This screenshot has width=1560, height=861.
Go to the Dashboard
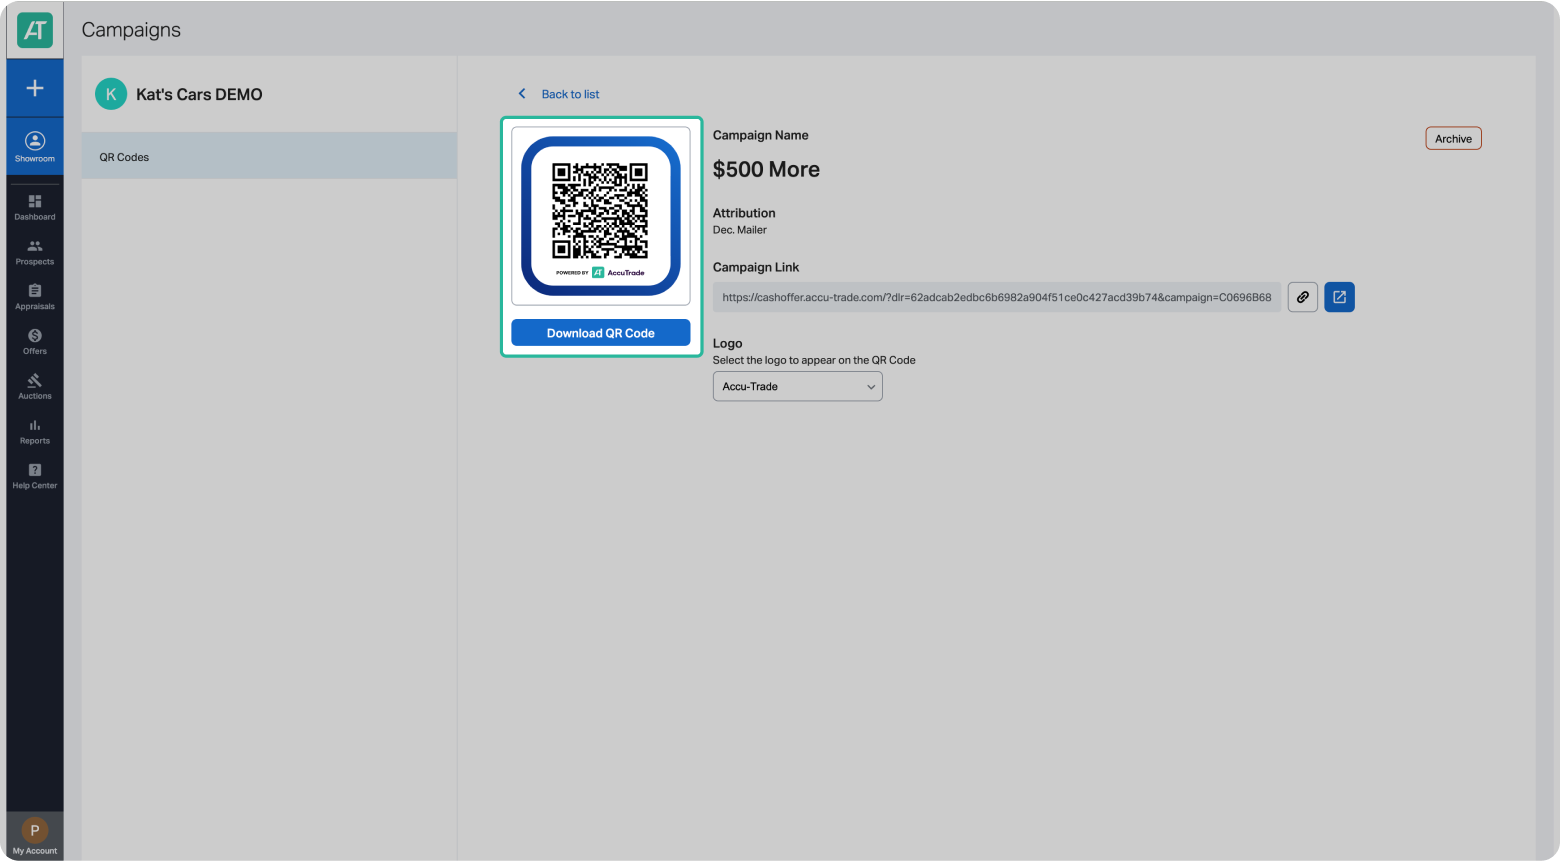tap(35, 208)
